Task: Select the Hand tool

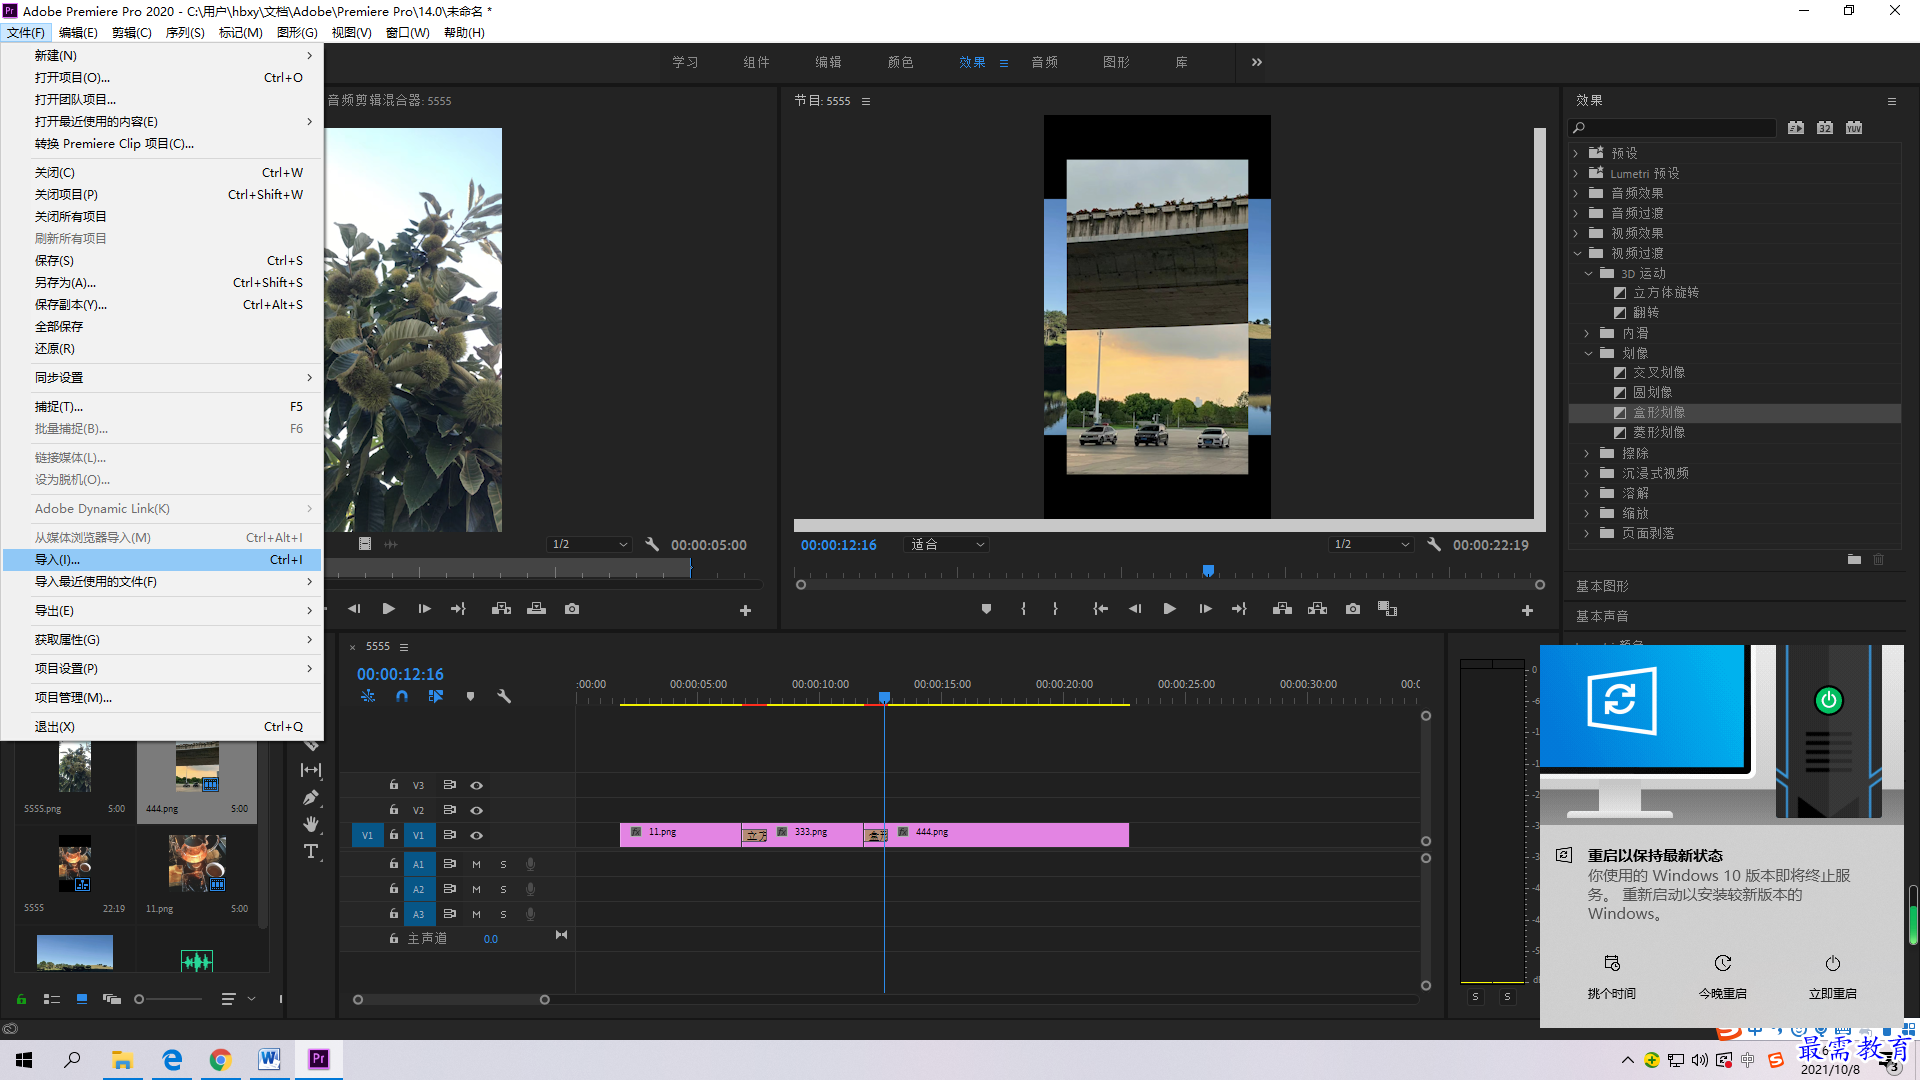Action: click(x=311, y=824)
